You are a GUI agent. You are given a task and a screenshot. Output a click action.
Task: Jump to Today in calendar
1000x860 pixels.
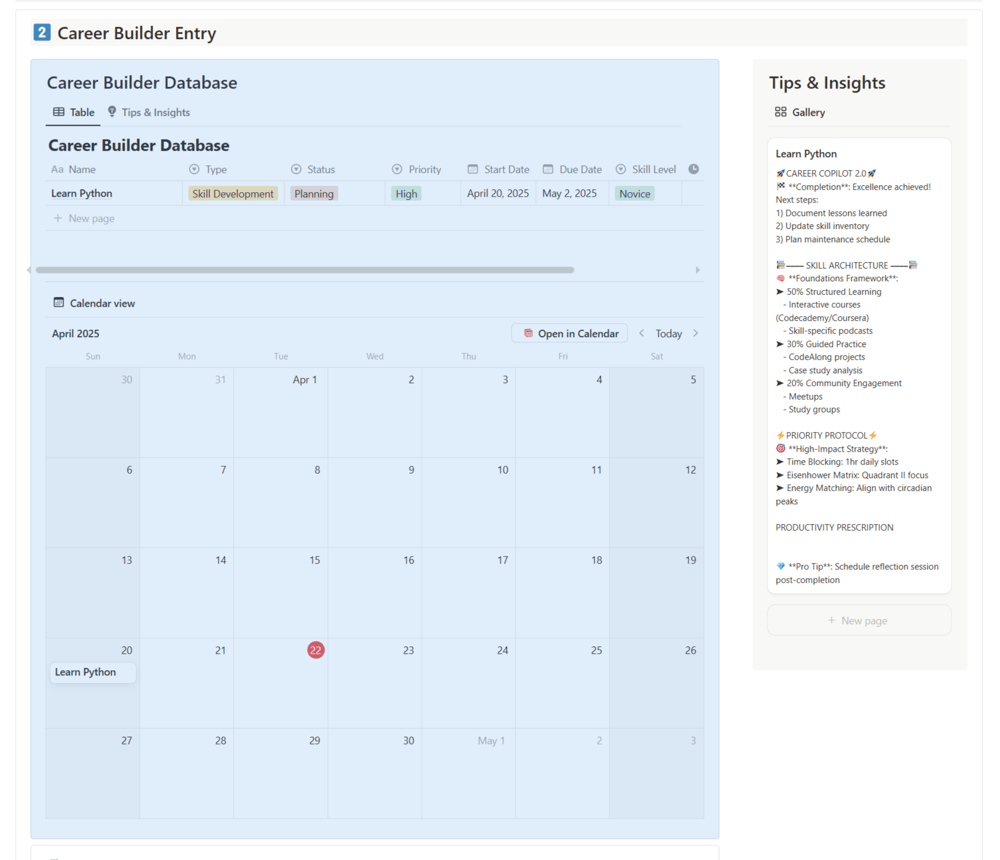[668, 333]
